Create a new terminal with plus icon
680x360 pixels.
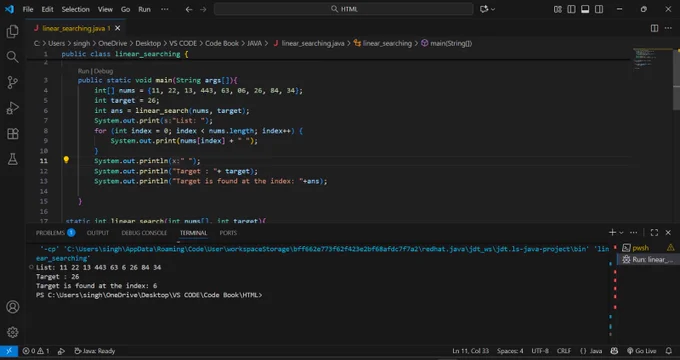[x=612, y=232]
